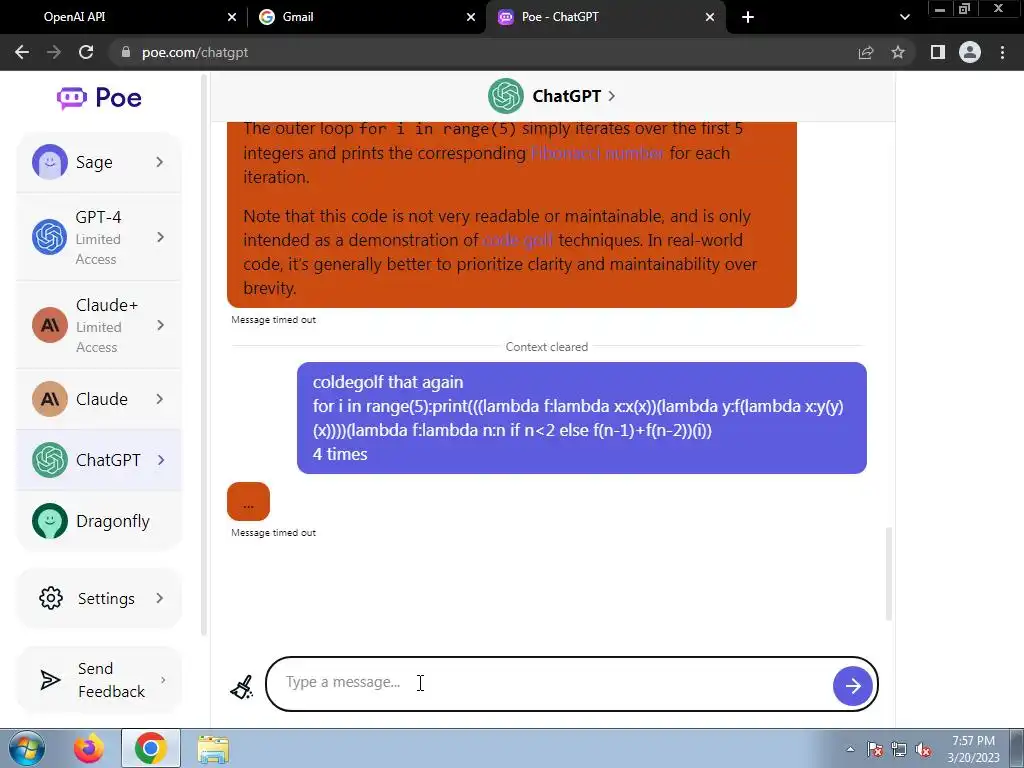This screenshot has height=768, width=1024.
Task: Open the tab search dropdown arrow
Action: coord(904,17)
